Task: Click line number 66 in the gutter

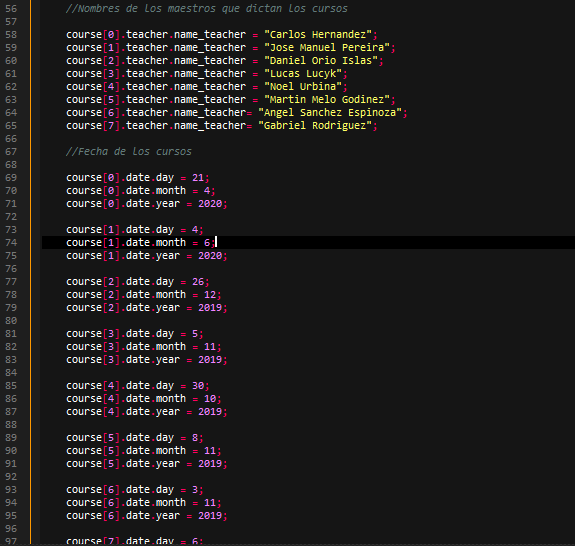Action: click(11, 139)
